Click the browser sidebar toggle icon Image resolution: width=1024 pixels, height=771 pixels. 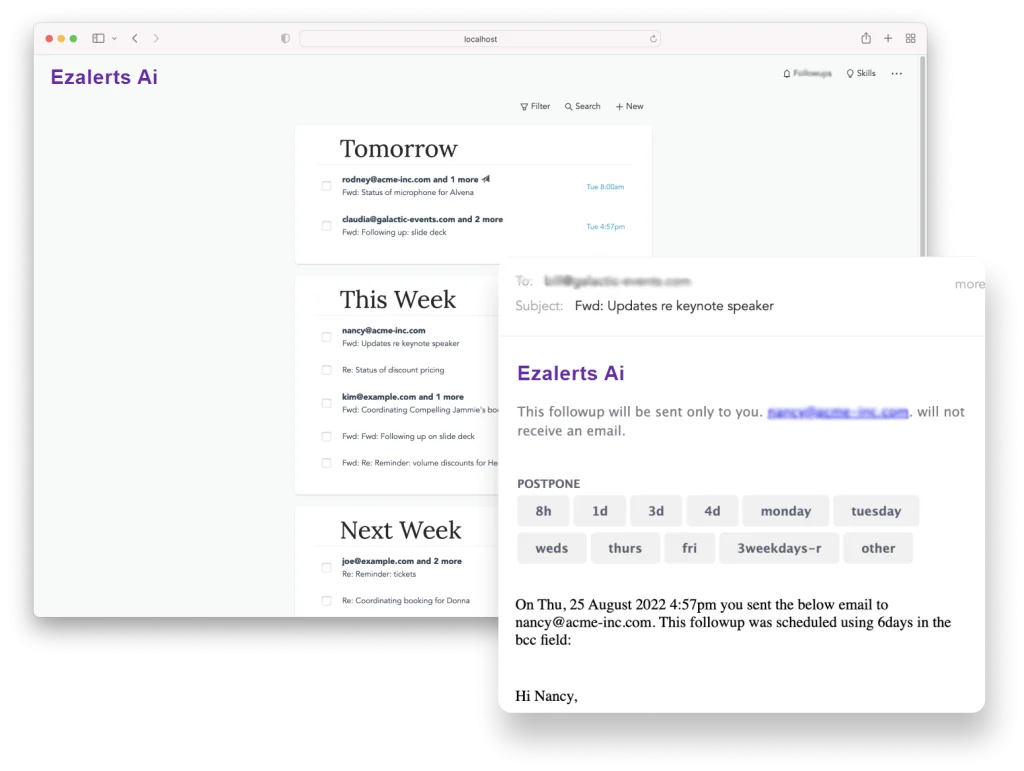click(98, 39)
